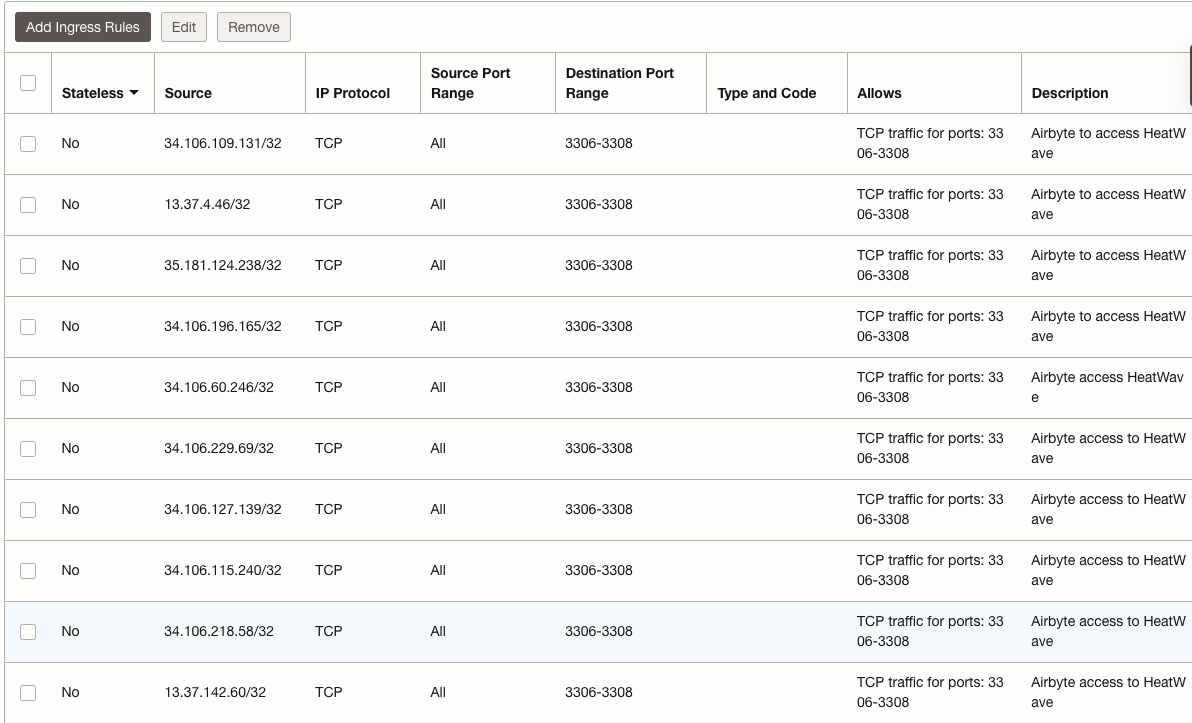Image resolution: width=1192 pixels, height=723 pixels.
Task: Check the highlighted 34.106.218.58/32 row
Action: click(28, 631)
